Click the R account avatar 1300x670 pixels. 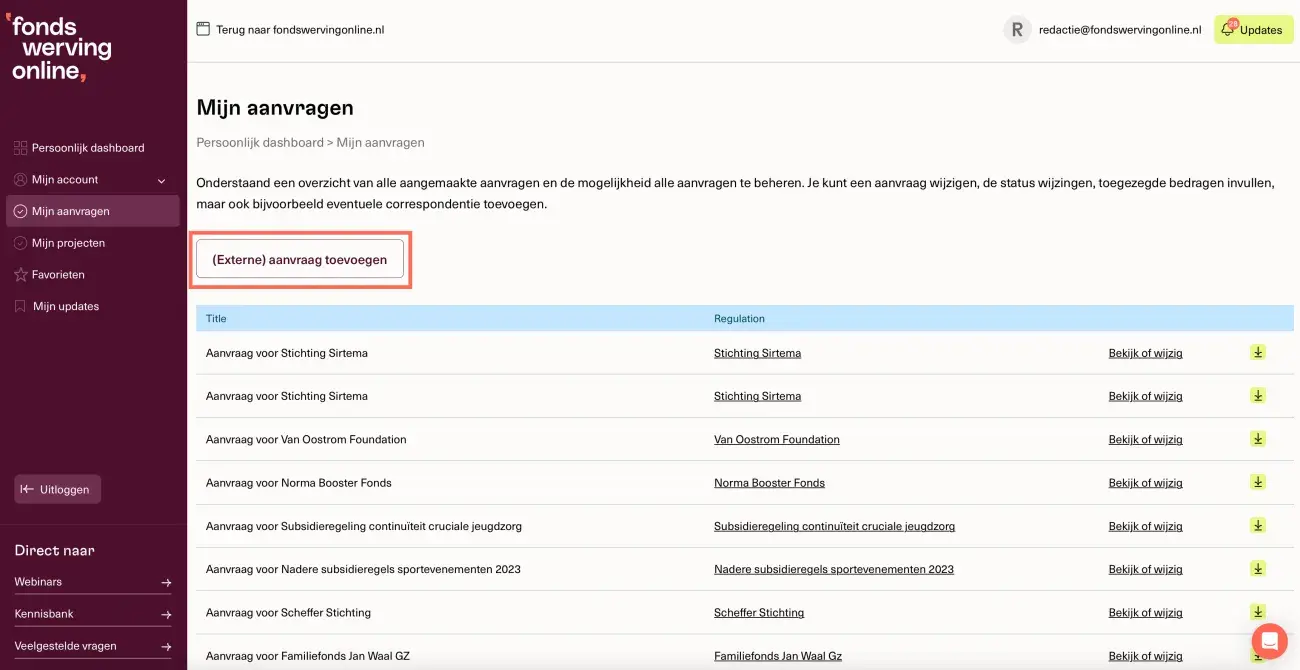(1016, 29)
